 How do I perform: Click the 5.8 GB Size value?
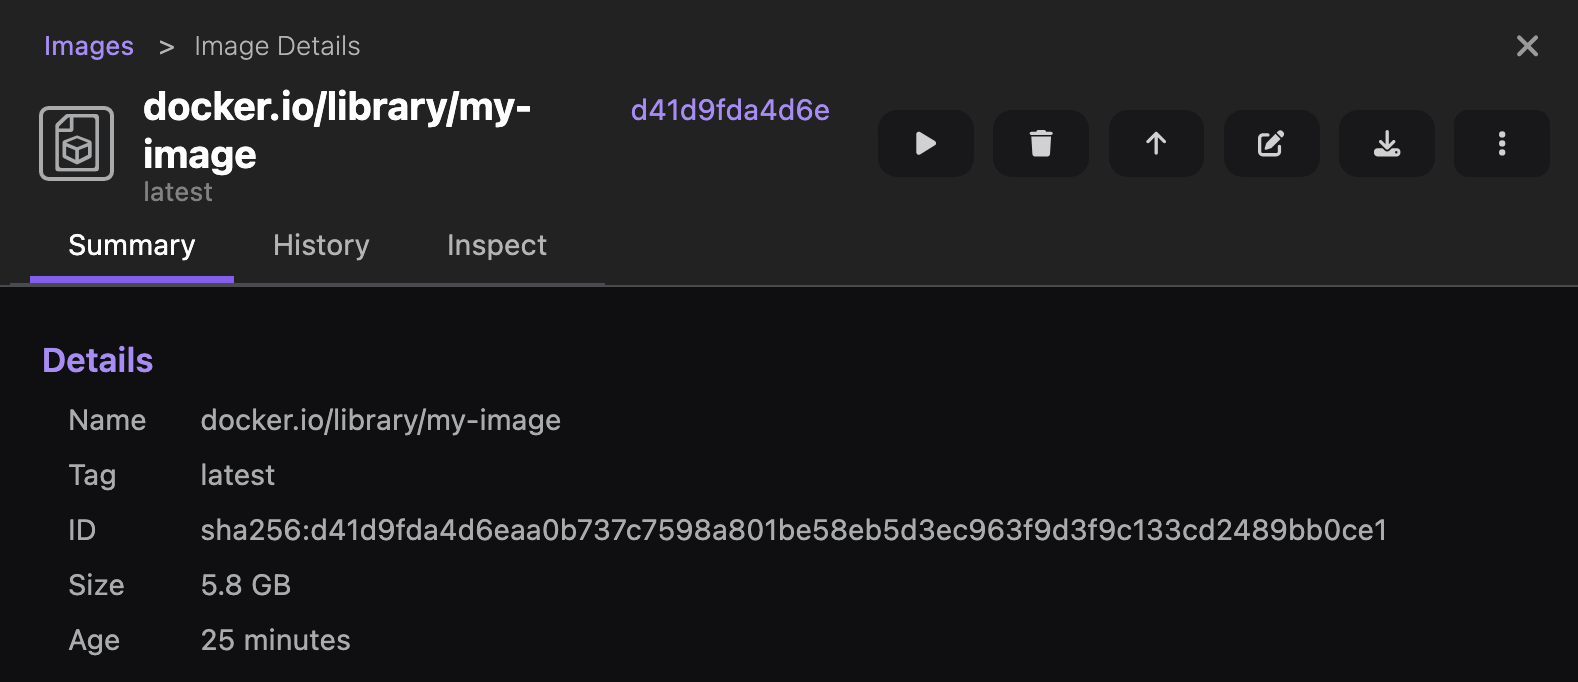point(246,585)
